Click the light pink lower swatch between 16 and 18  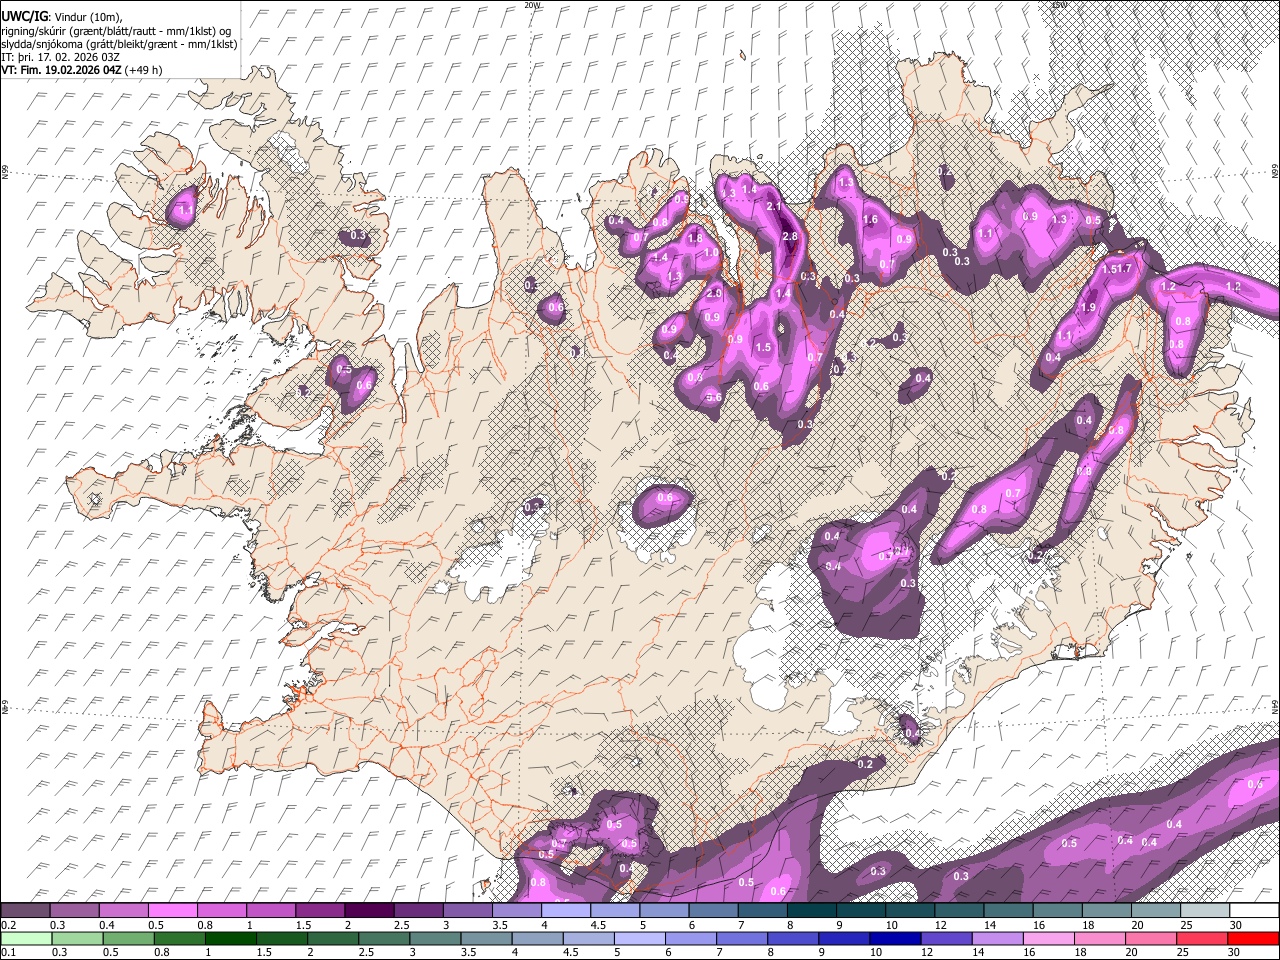[1050, 939]
